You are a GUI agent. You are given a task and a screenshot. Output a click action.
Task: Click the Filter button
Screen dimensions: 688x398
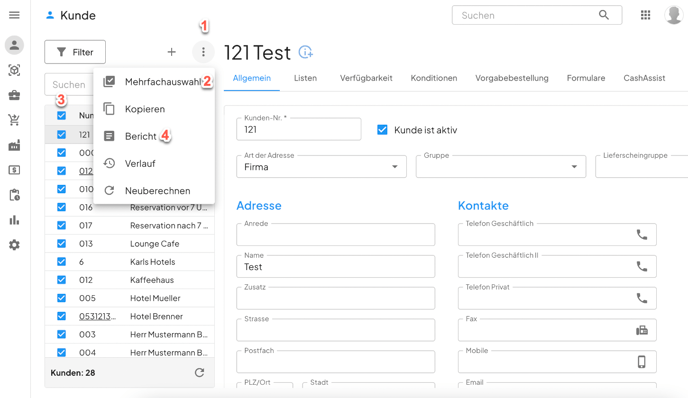tap(75, 52)
